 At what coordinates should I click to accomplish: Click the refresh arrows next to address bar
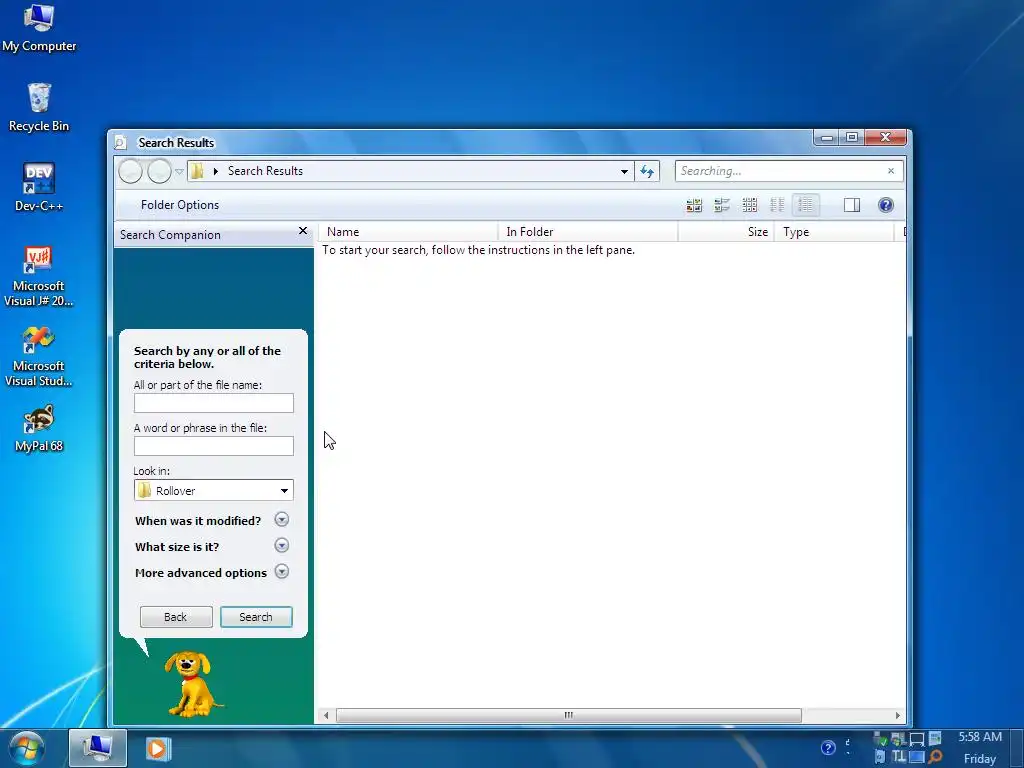tap(647, 171)
